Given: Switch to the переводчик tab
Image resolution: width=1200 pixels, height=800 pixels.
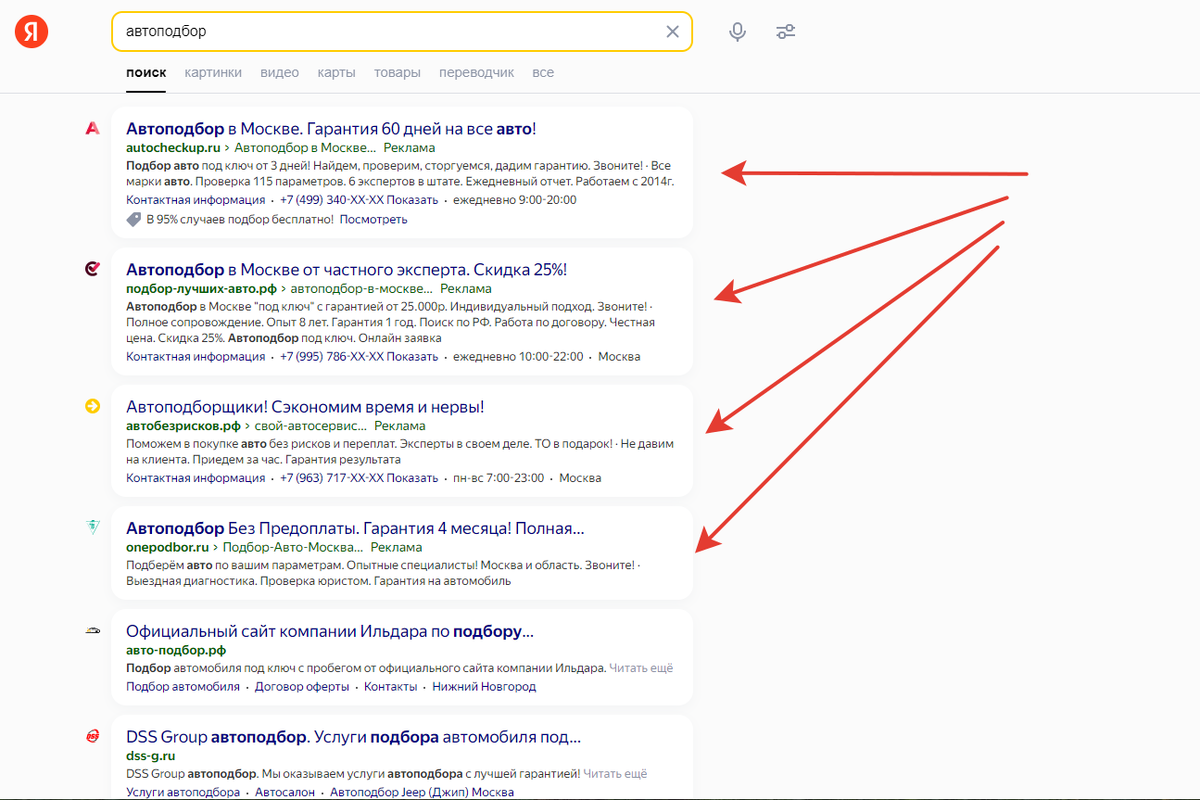Looking at the screenshot, I should pos(476,72).
